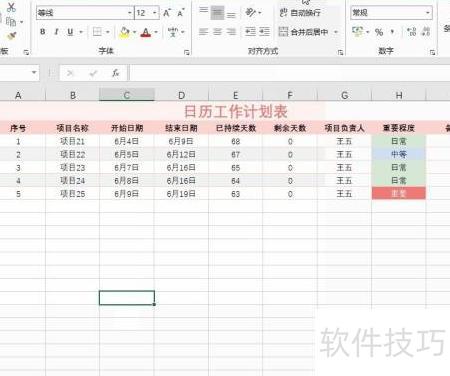Click the formula bar confirm checkmark

[x=93, y=73]
